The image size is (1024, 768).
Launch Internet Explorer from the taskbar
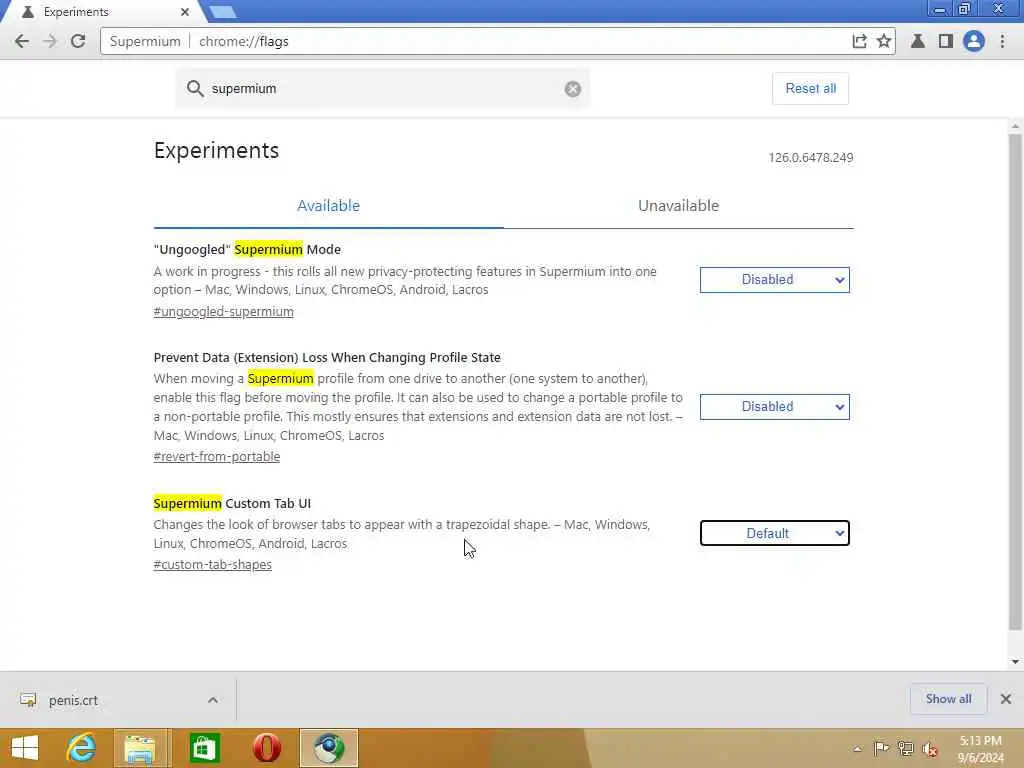point(82,748)
